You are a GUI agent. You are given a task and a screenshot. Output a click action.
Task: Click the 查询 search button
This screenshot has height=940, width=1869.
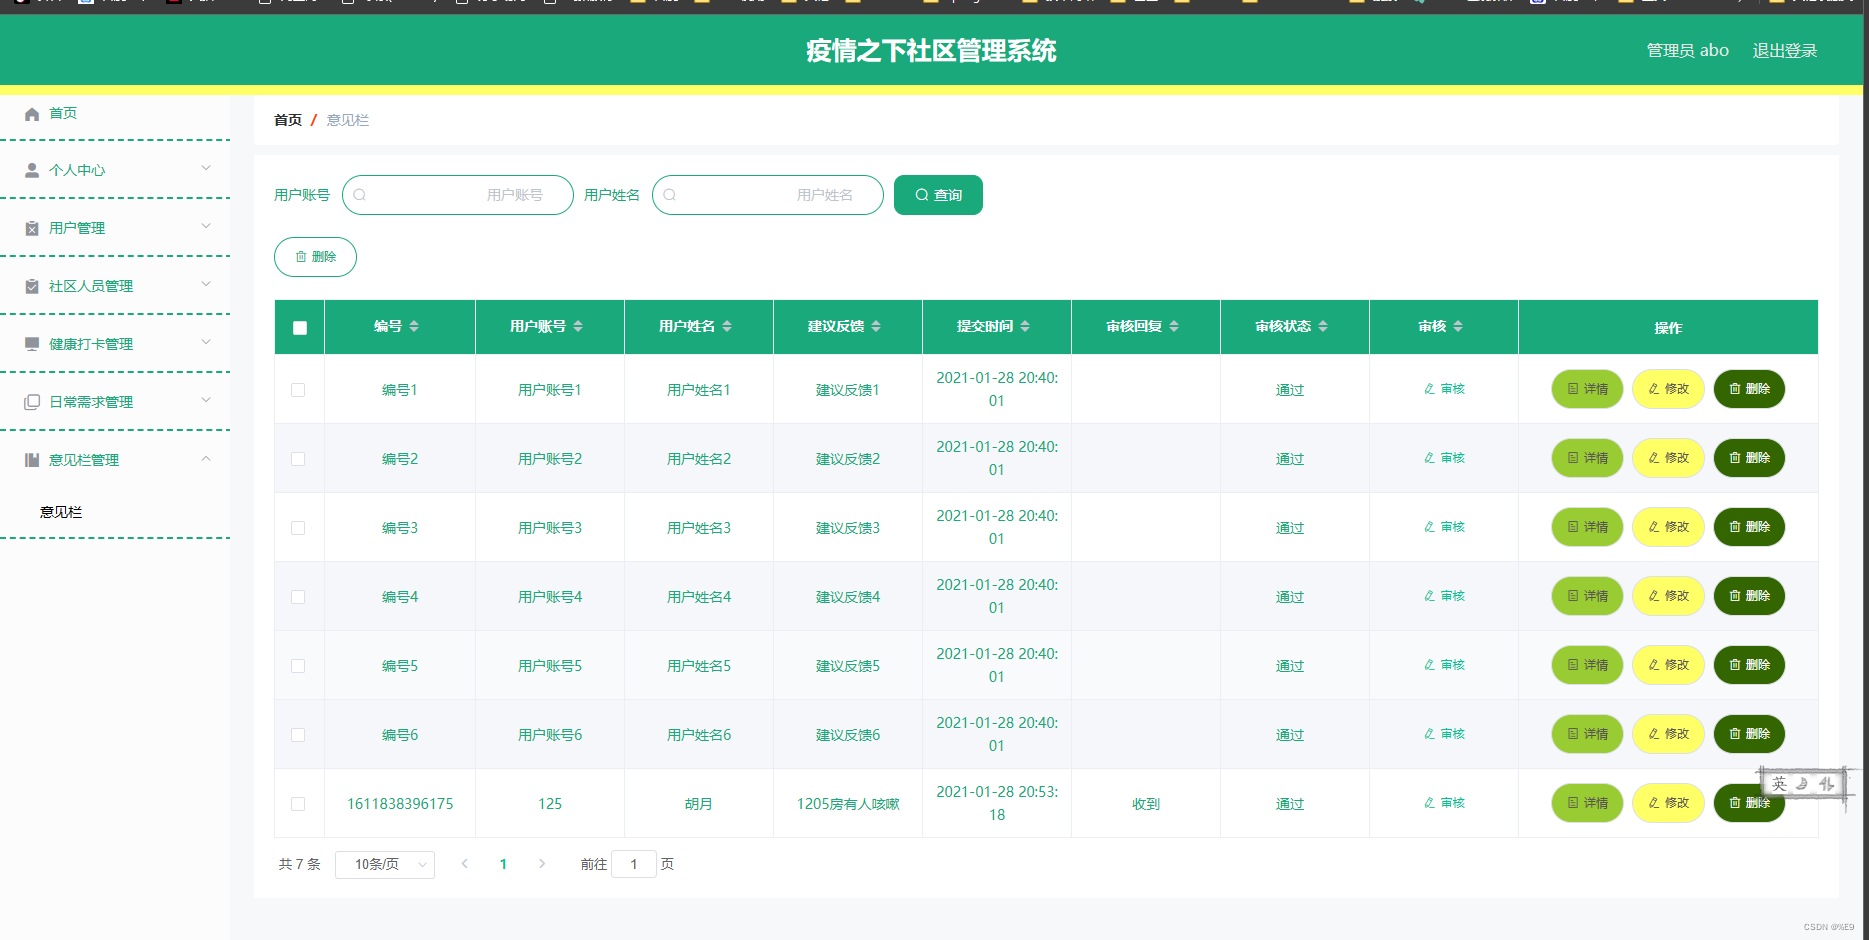point(938,195)
